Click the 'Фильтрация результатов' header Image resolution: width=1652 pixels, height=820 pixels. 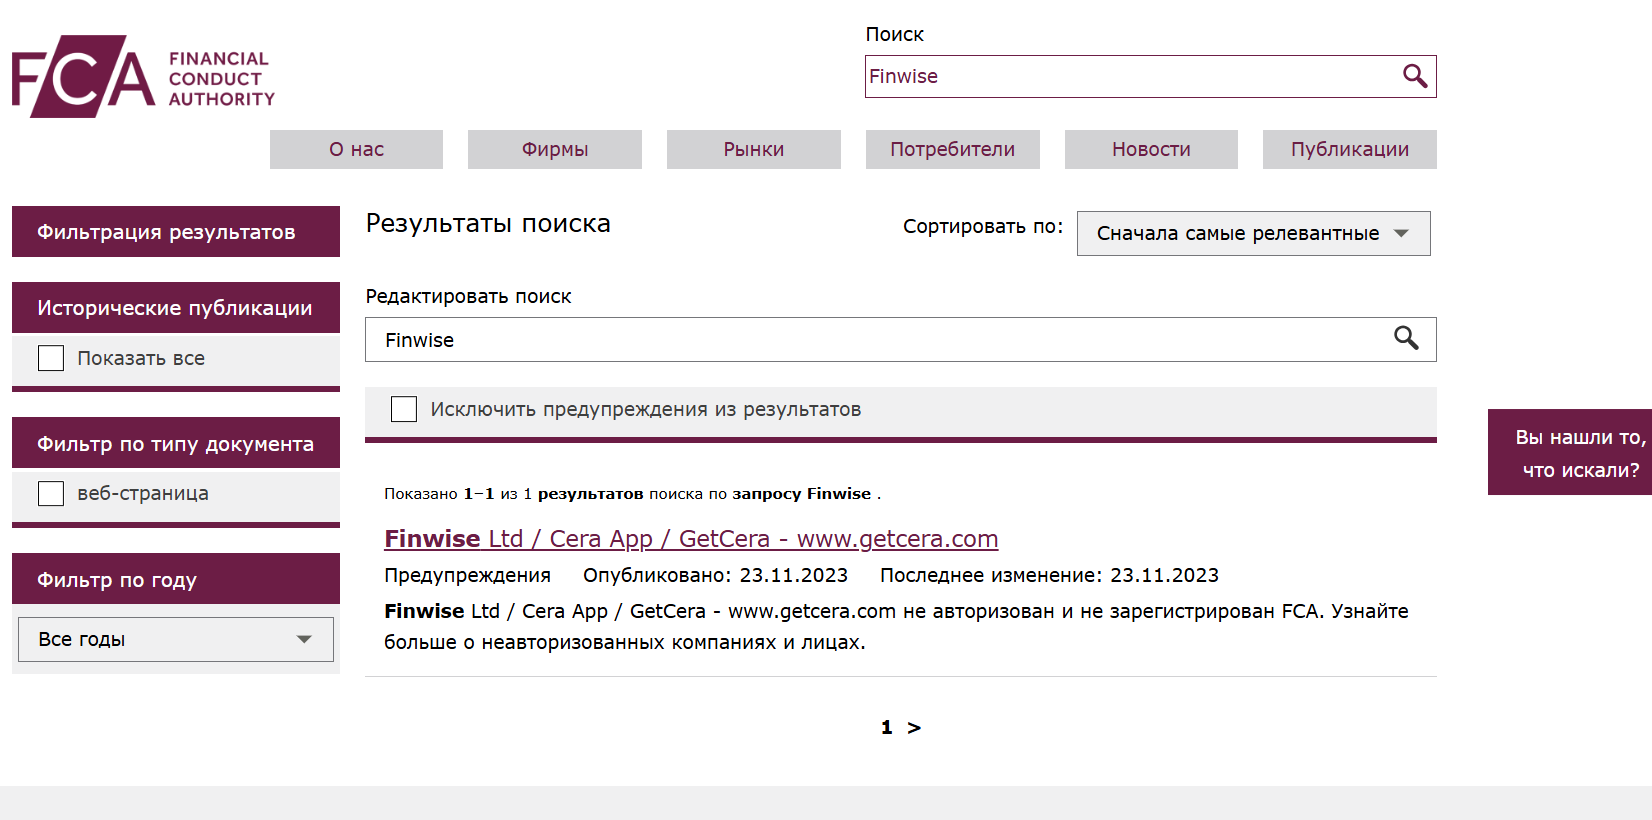click(176, 232)
